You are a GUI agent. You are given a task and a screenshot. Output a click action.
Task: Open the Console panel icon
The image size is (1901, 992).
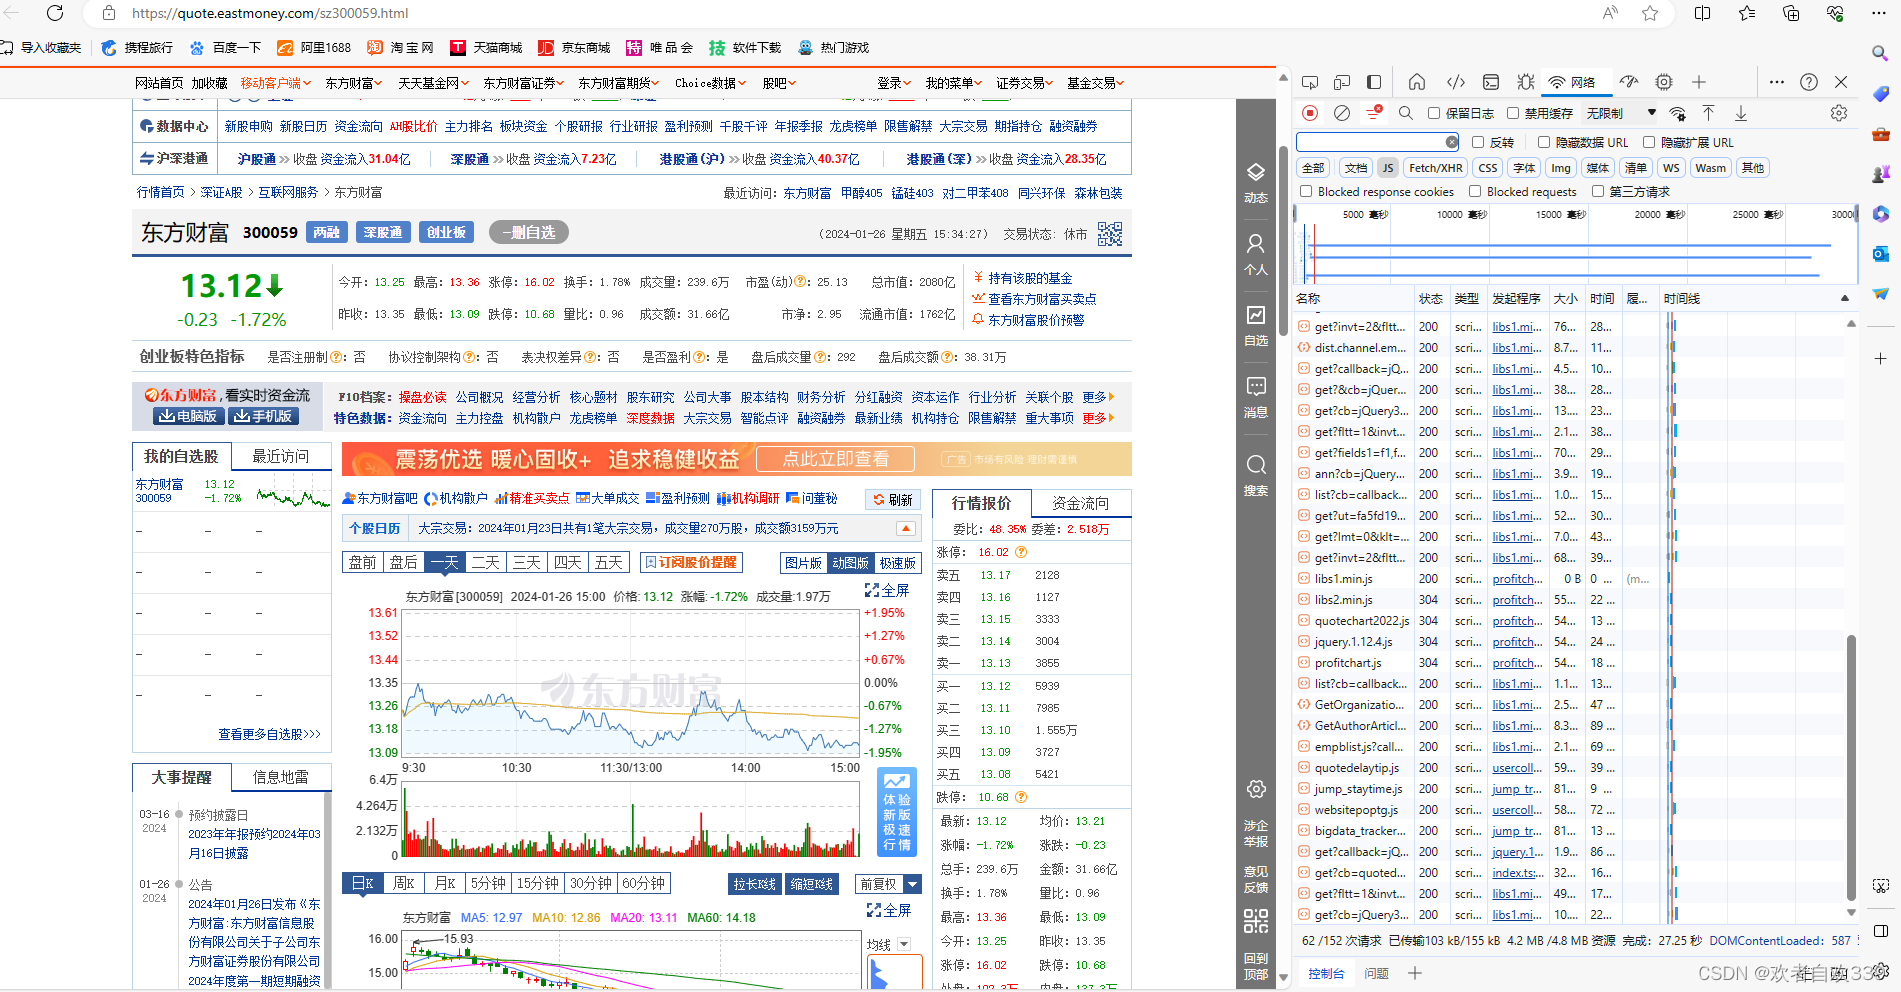1491,82
